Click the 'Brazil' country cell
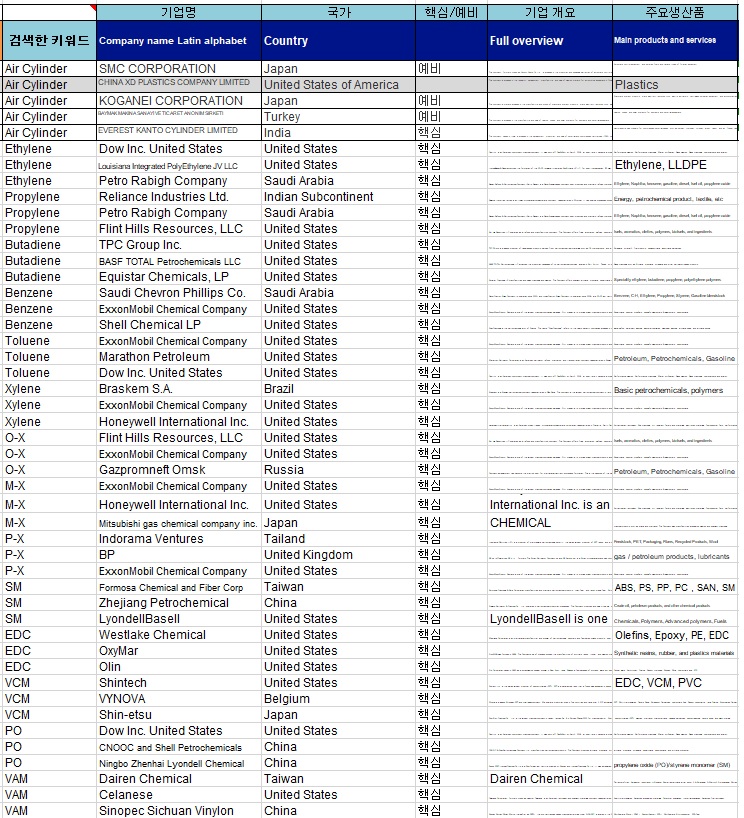 tap(339, 389)
